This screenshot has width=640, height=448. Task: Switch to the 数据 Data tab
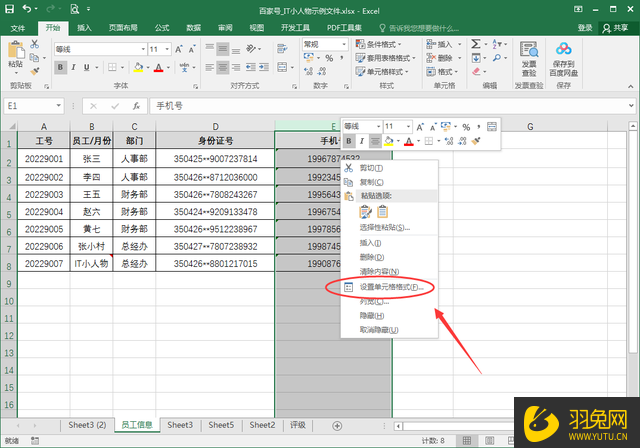pos(193,28)
